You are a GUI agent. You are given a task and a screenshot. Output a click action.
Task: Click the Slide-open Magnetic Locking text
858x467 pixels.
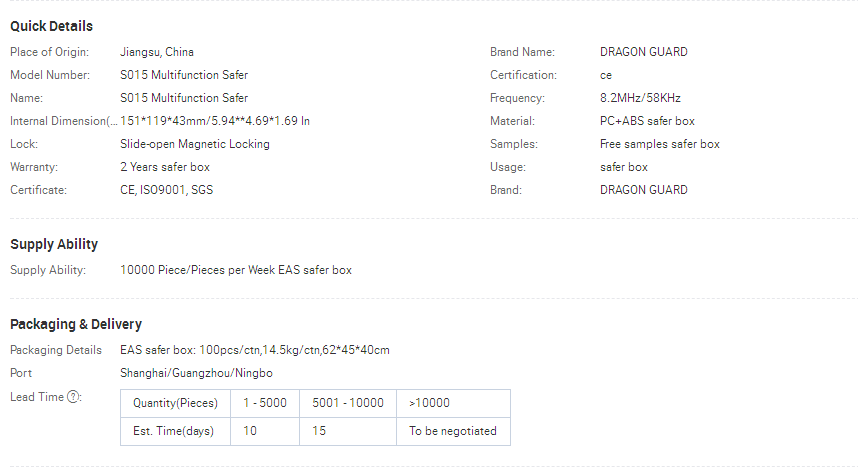pyautogui.click(x=195, y=144)
